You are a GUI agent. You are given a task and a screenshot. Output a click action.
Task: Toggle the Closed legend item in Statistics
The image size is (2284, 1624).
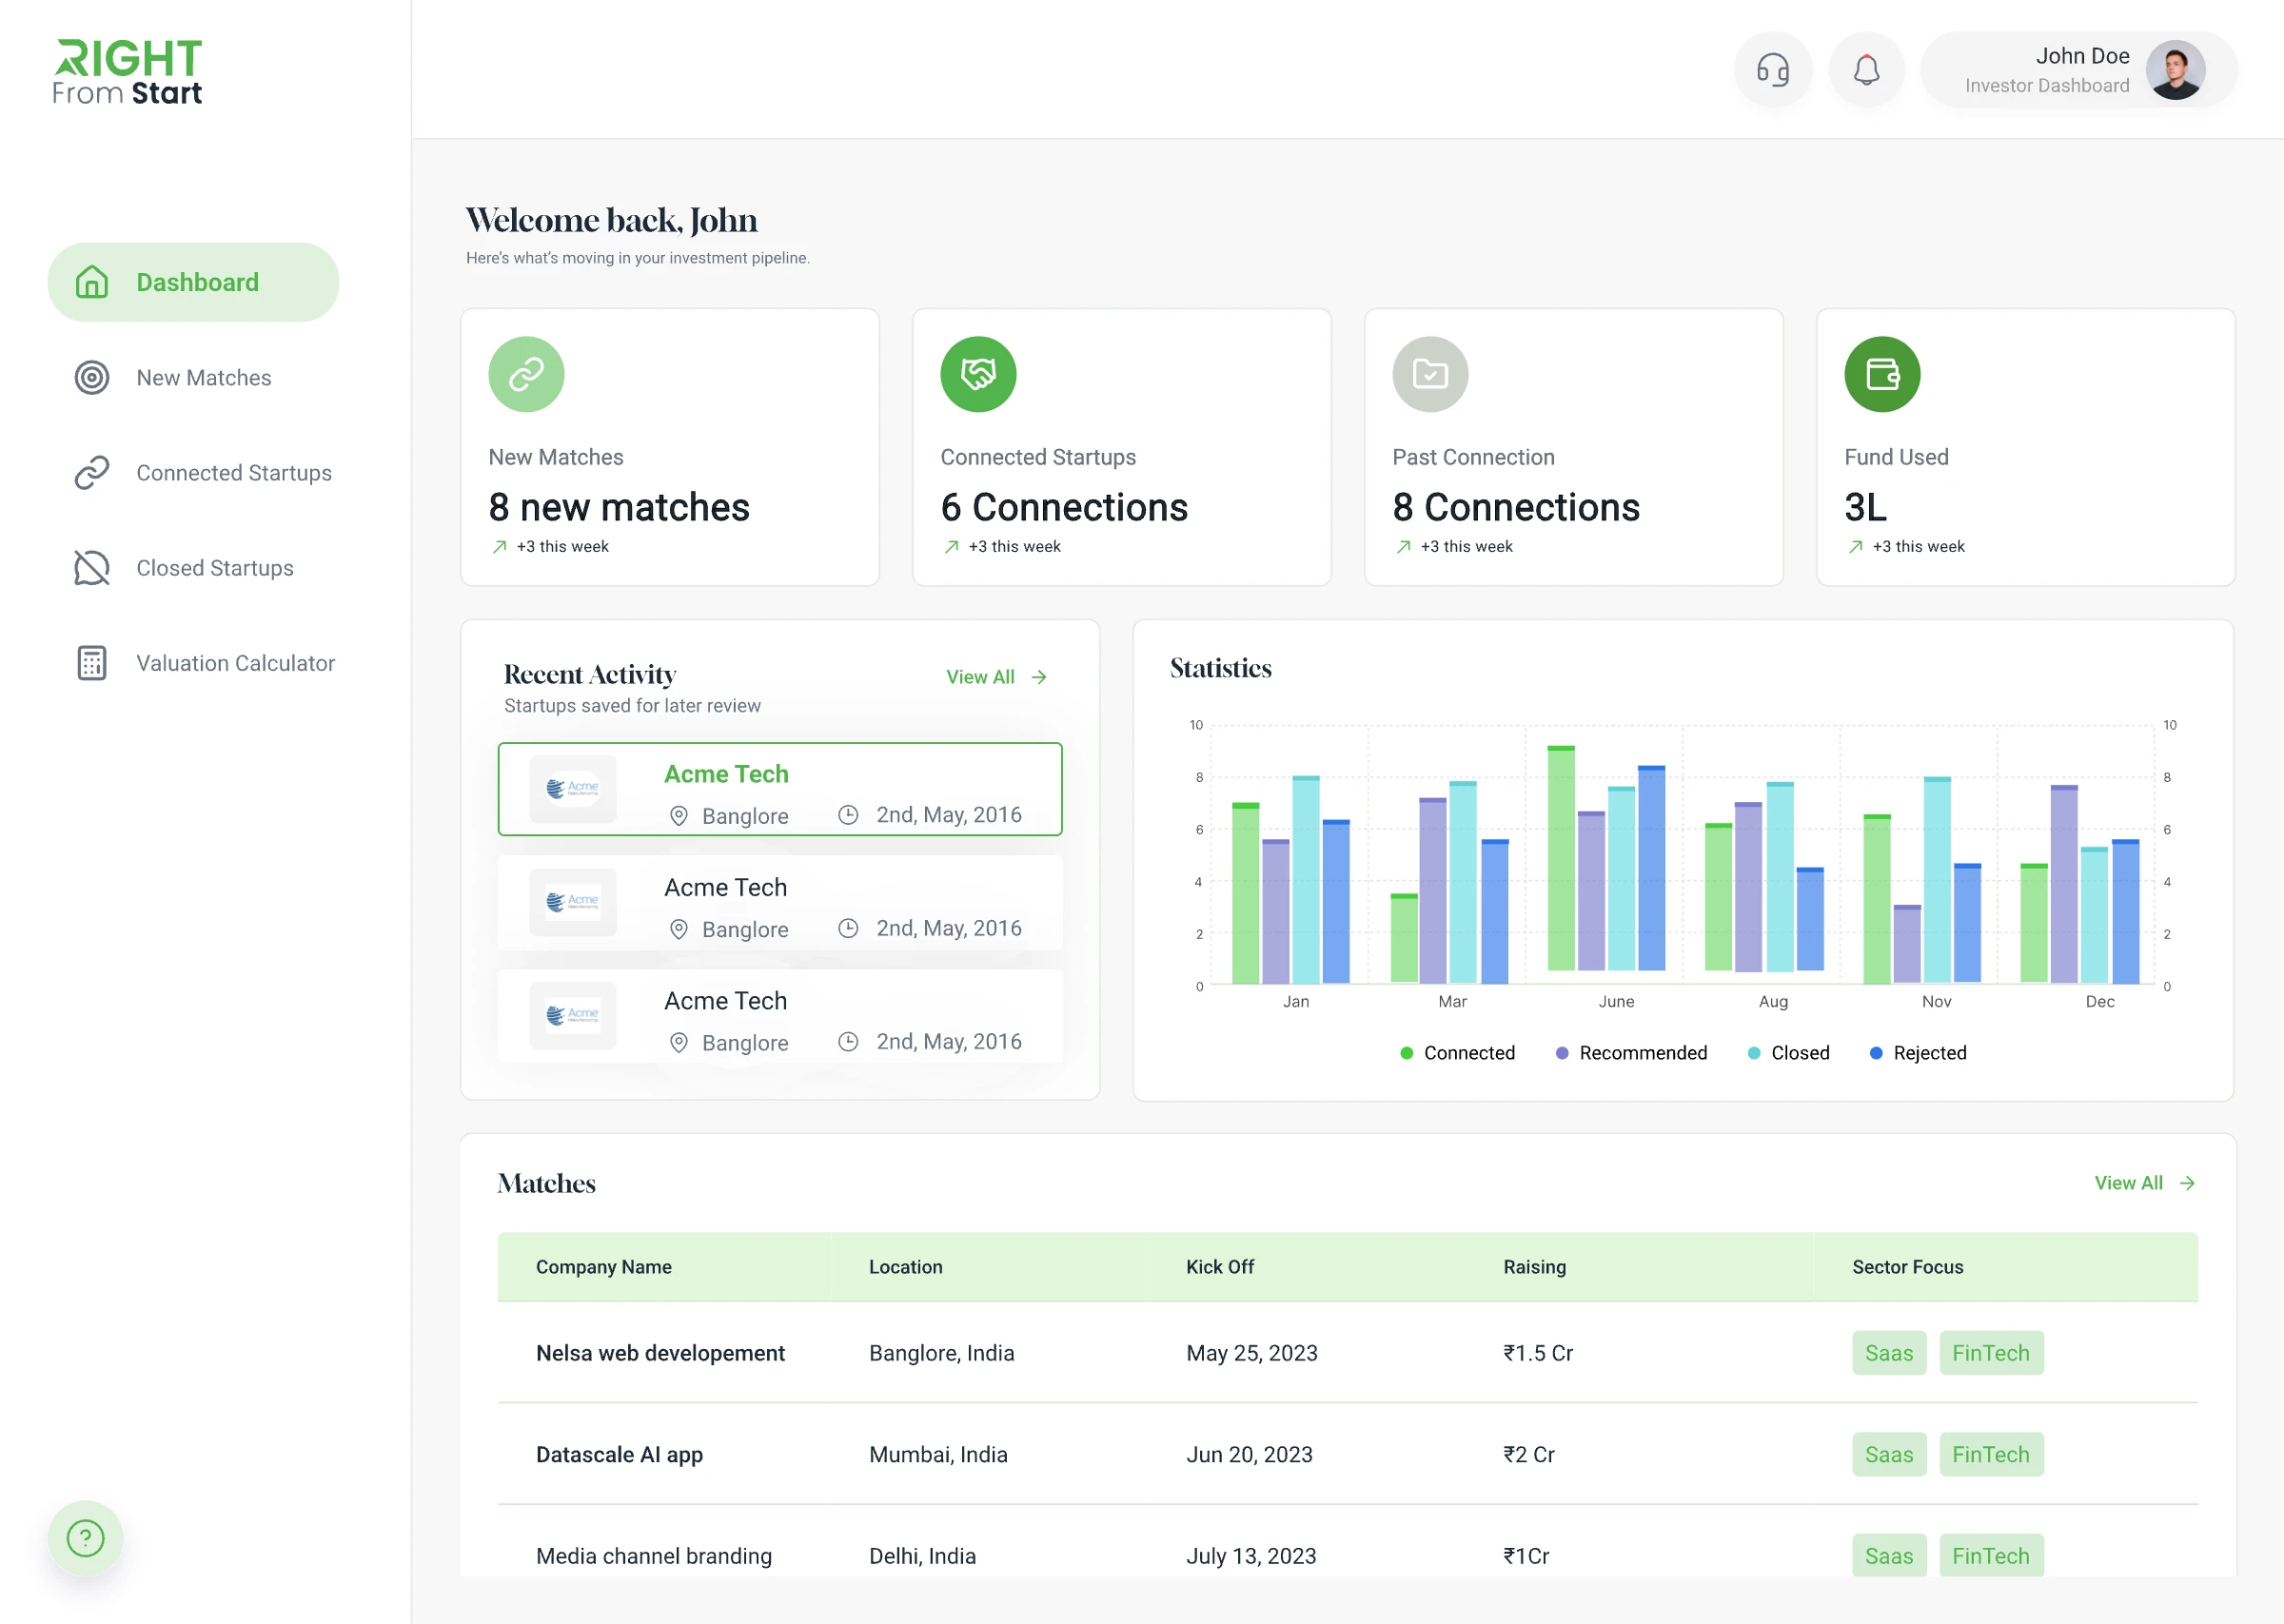(1788, 1053)
